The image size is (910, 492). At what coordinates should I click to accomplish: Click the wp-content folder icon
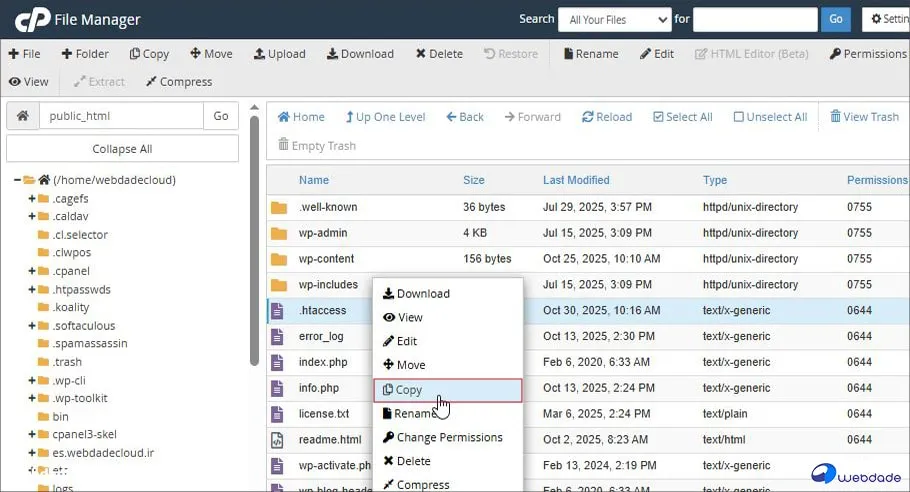279,259
